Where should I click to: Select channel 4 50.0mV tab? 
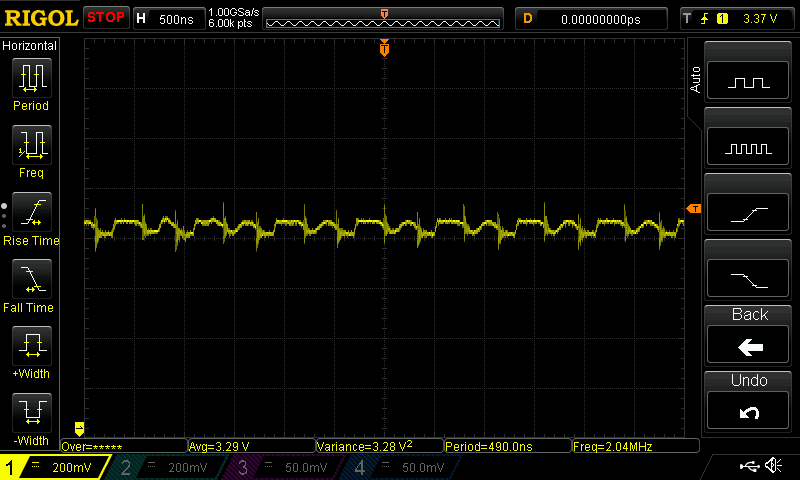point(403,467)
